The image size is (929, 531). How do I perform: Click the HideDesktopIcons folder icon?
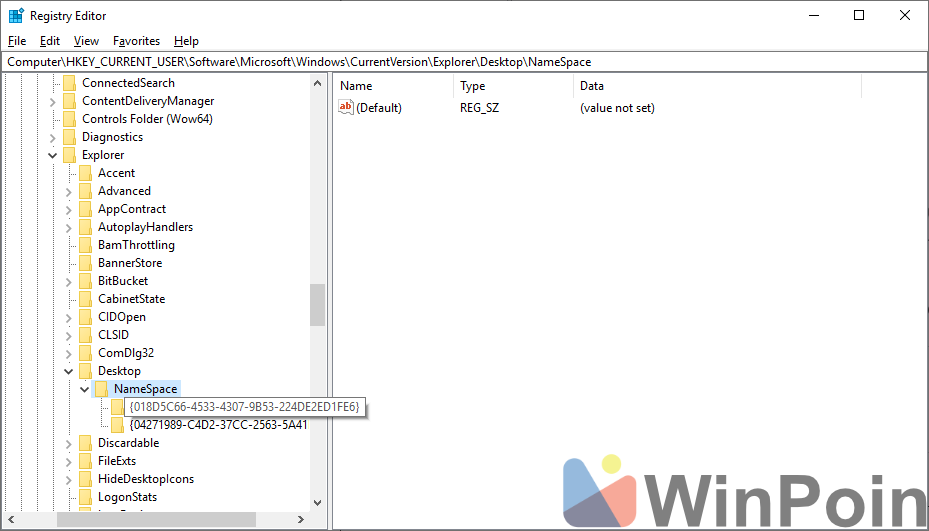(x=85, y=479)
